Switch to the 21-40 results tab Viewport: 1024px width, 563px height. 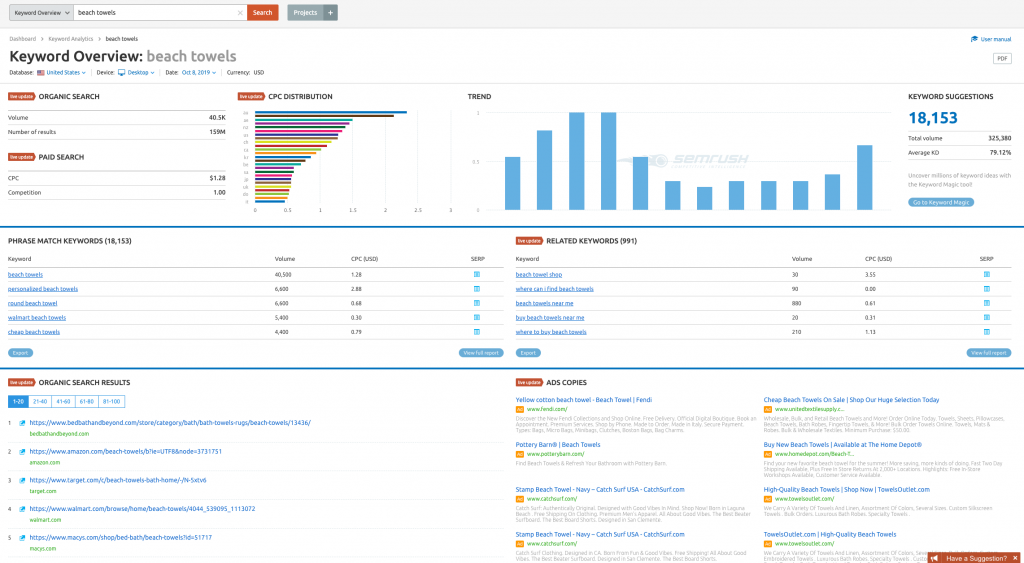[x=40, y=401]
